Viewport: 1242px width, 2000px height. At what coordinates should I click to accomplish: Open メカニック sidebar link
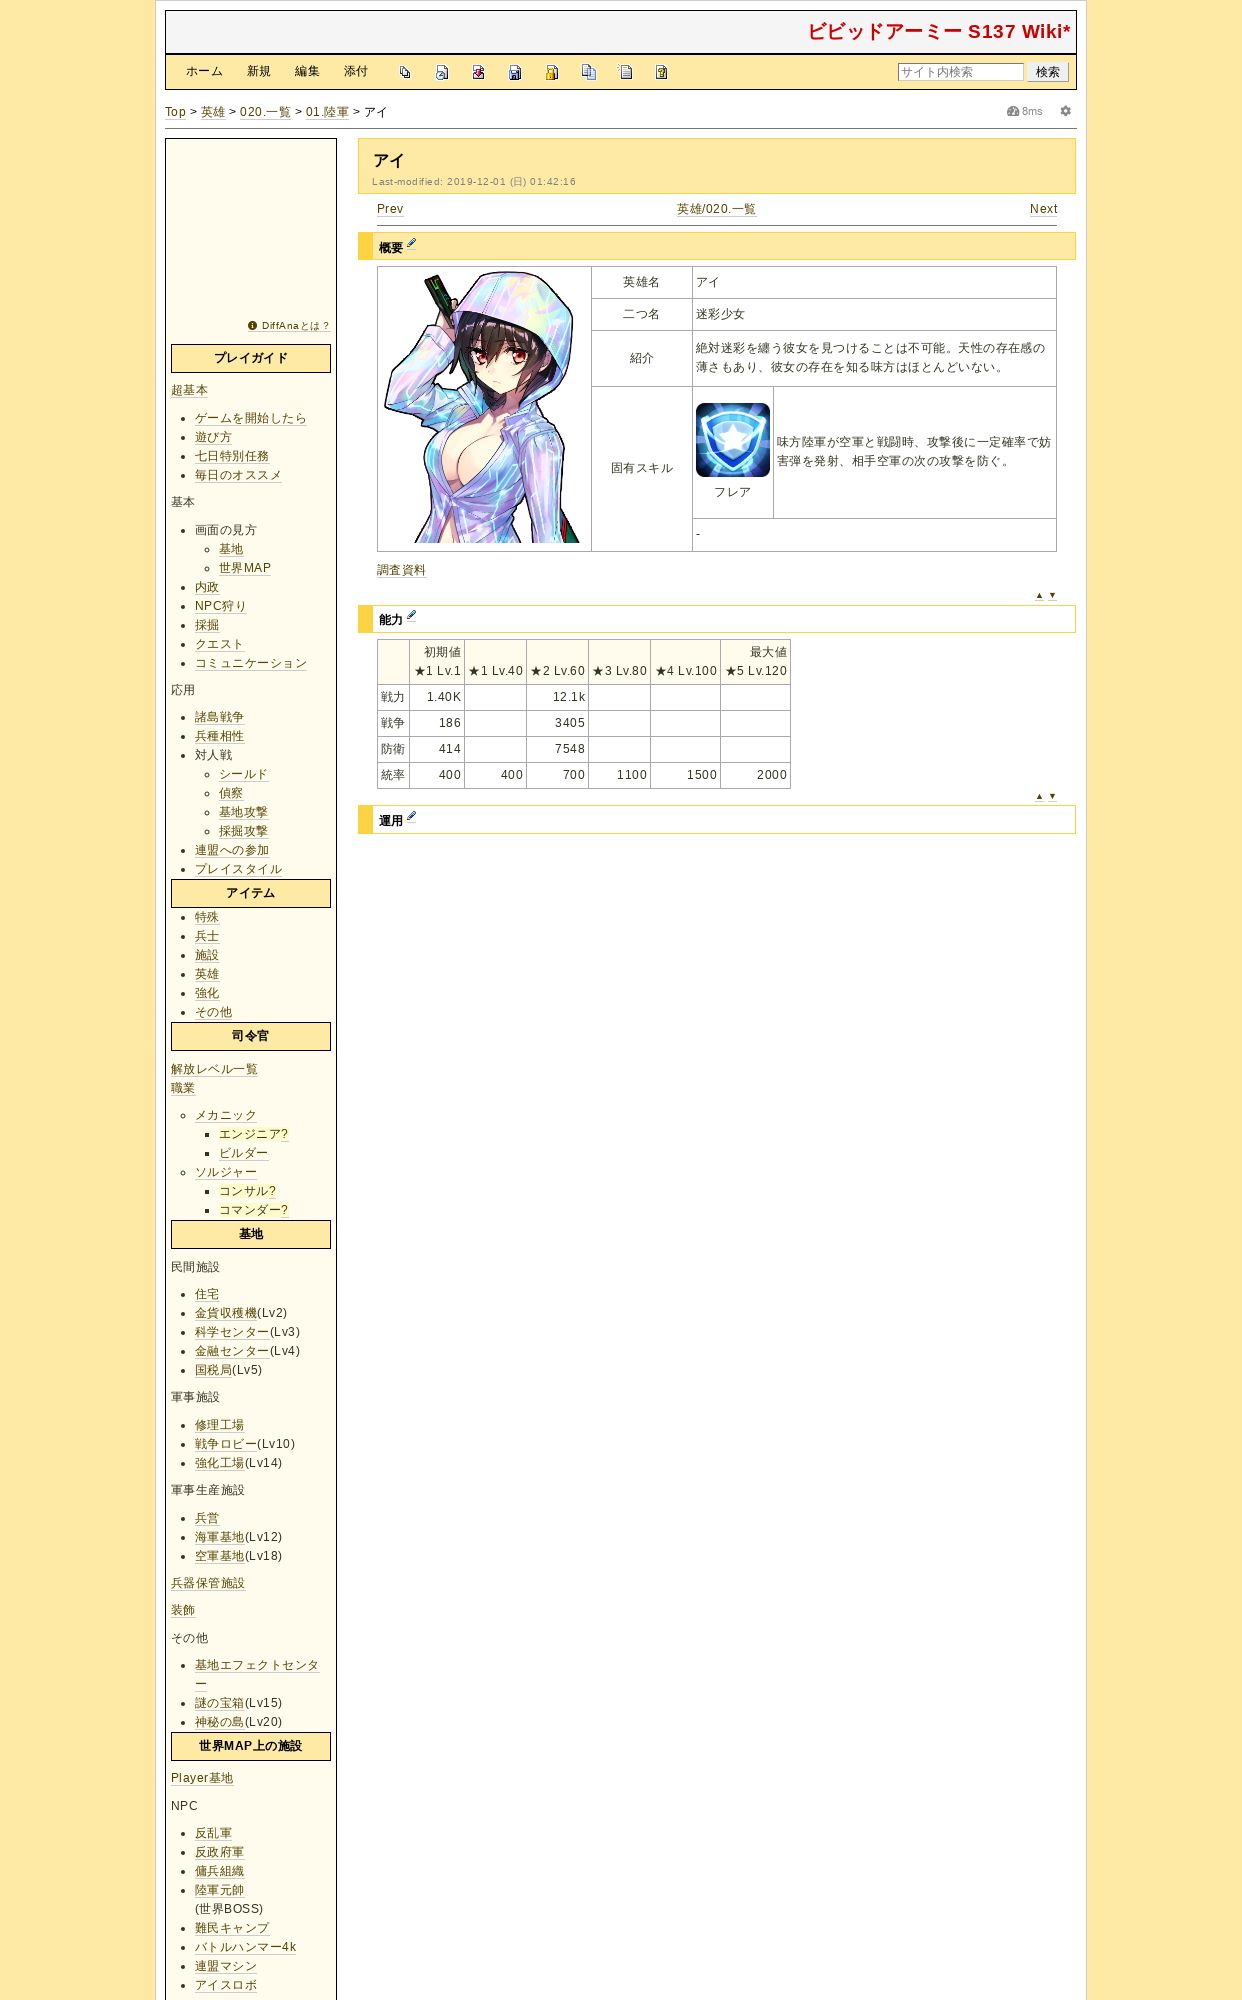(x=226, y=1115)
